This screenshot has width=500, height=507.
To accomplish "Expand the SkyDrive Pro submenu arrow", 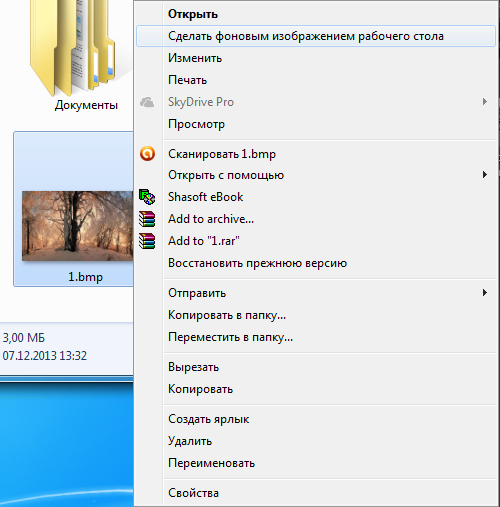I will [485, 102].
